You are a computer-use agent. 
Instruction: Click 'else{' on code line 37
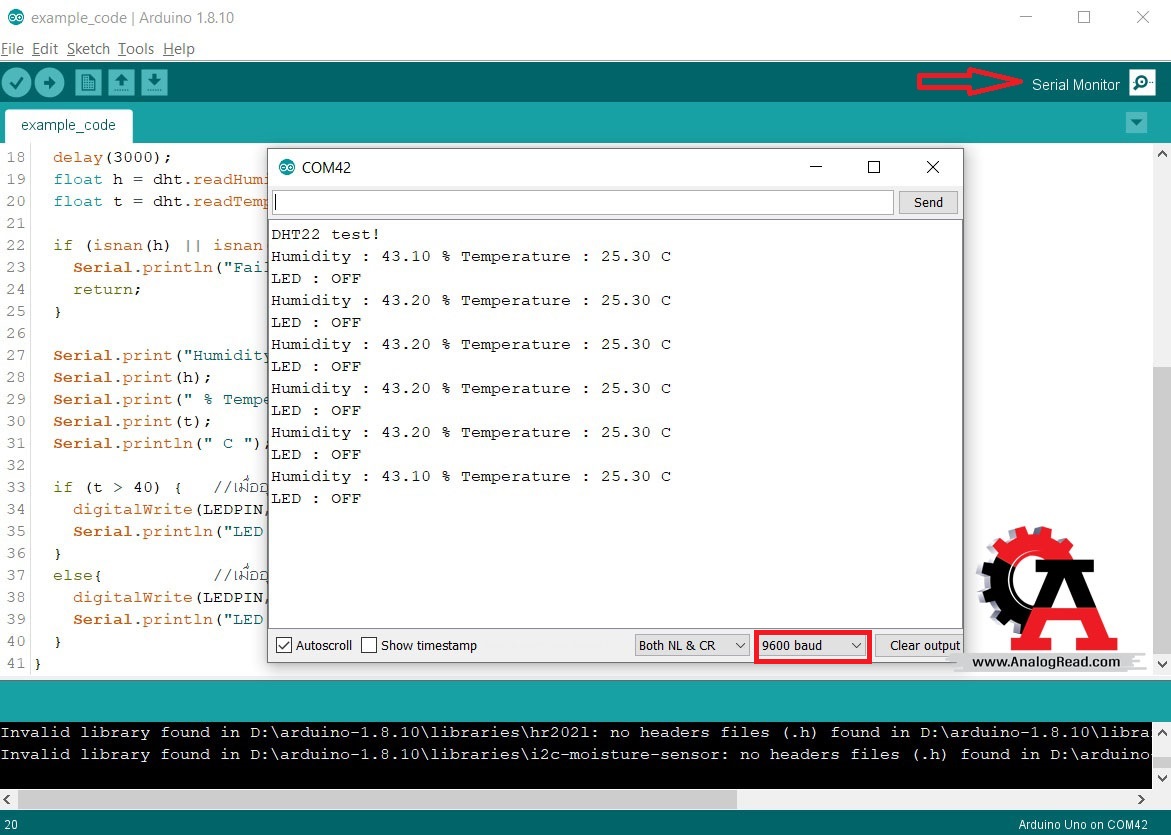tap(77, 576)
